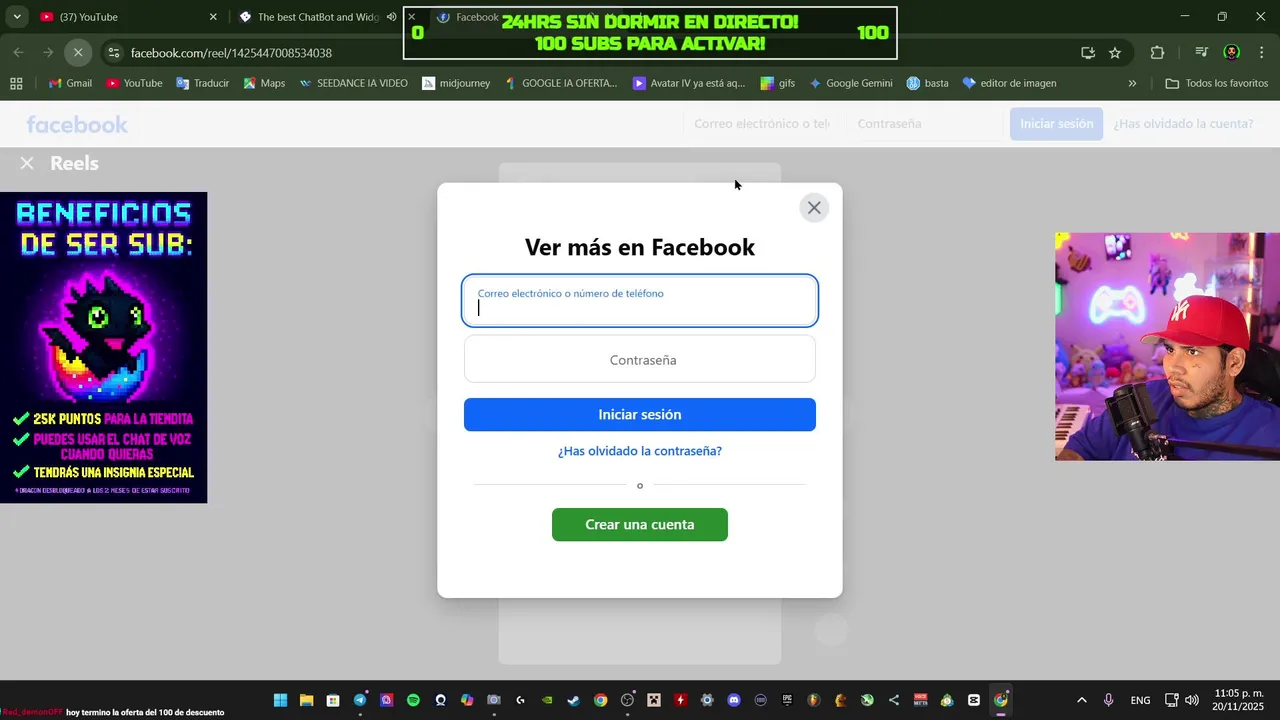
Task: Open Steam from the taskbar
Action: point(574,700)
